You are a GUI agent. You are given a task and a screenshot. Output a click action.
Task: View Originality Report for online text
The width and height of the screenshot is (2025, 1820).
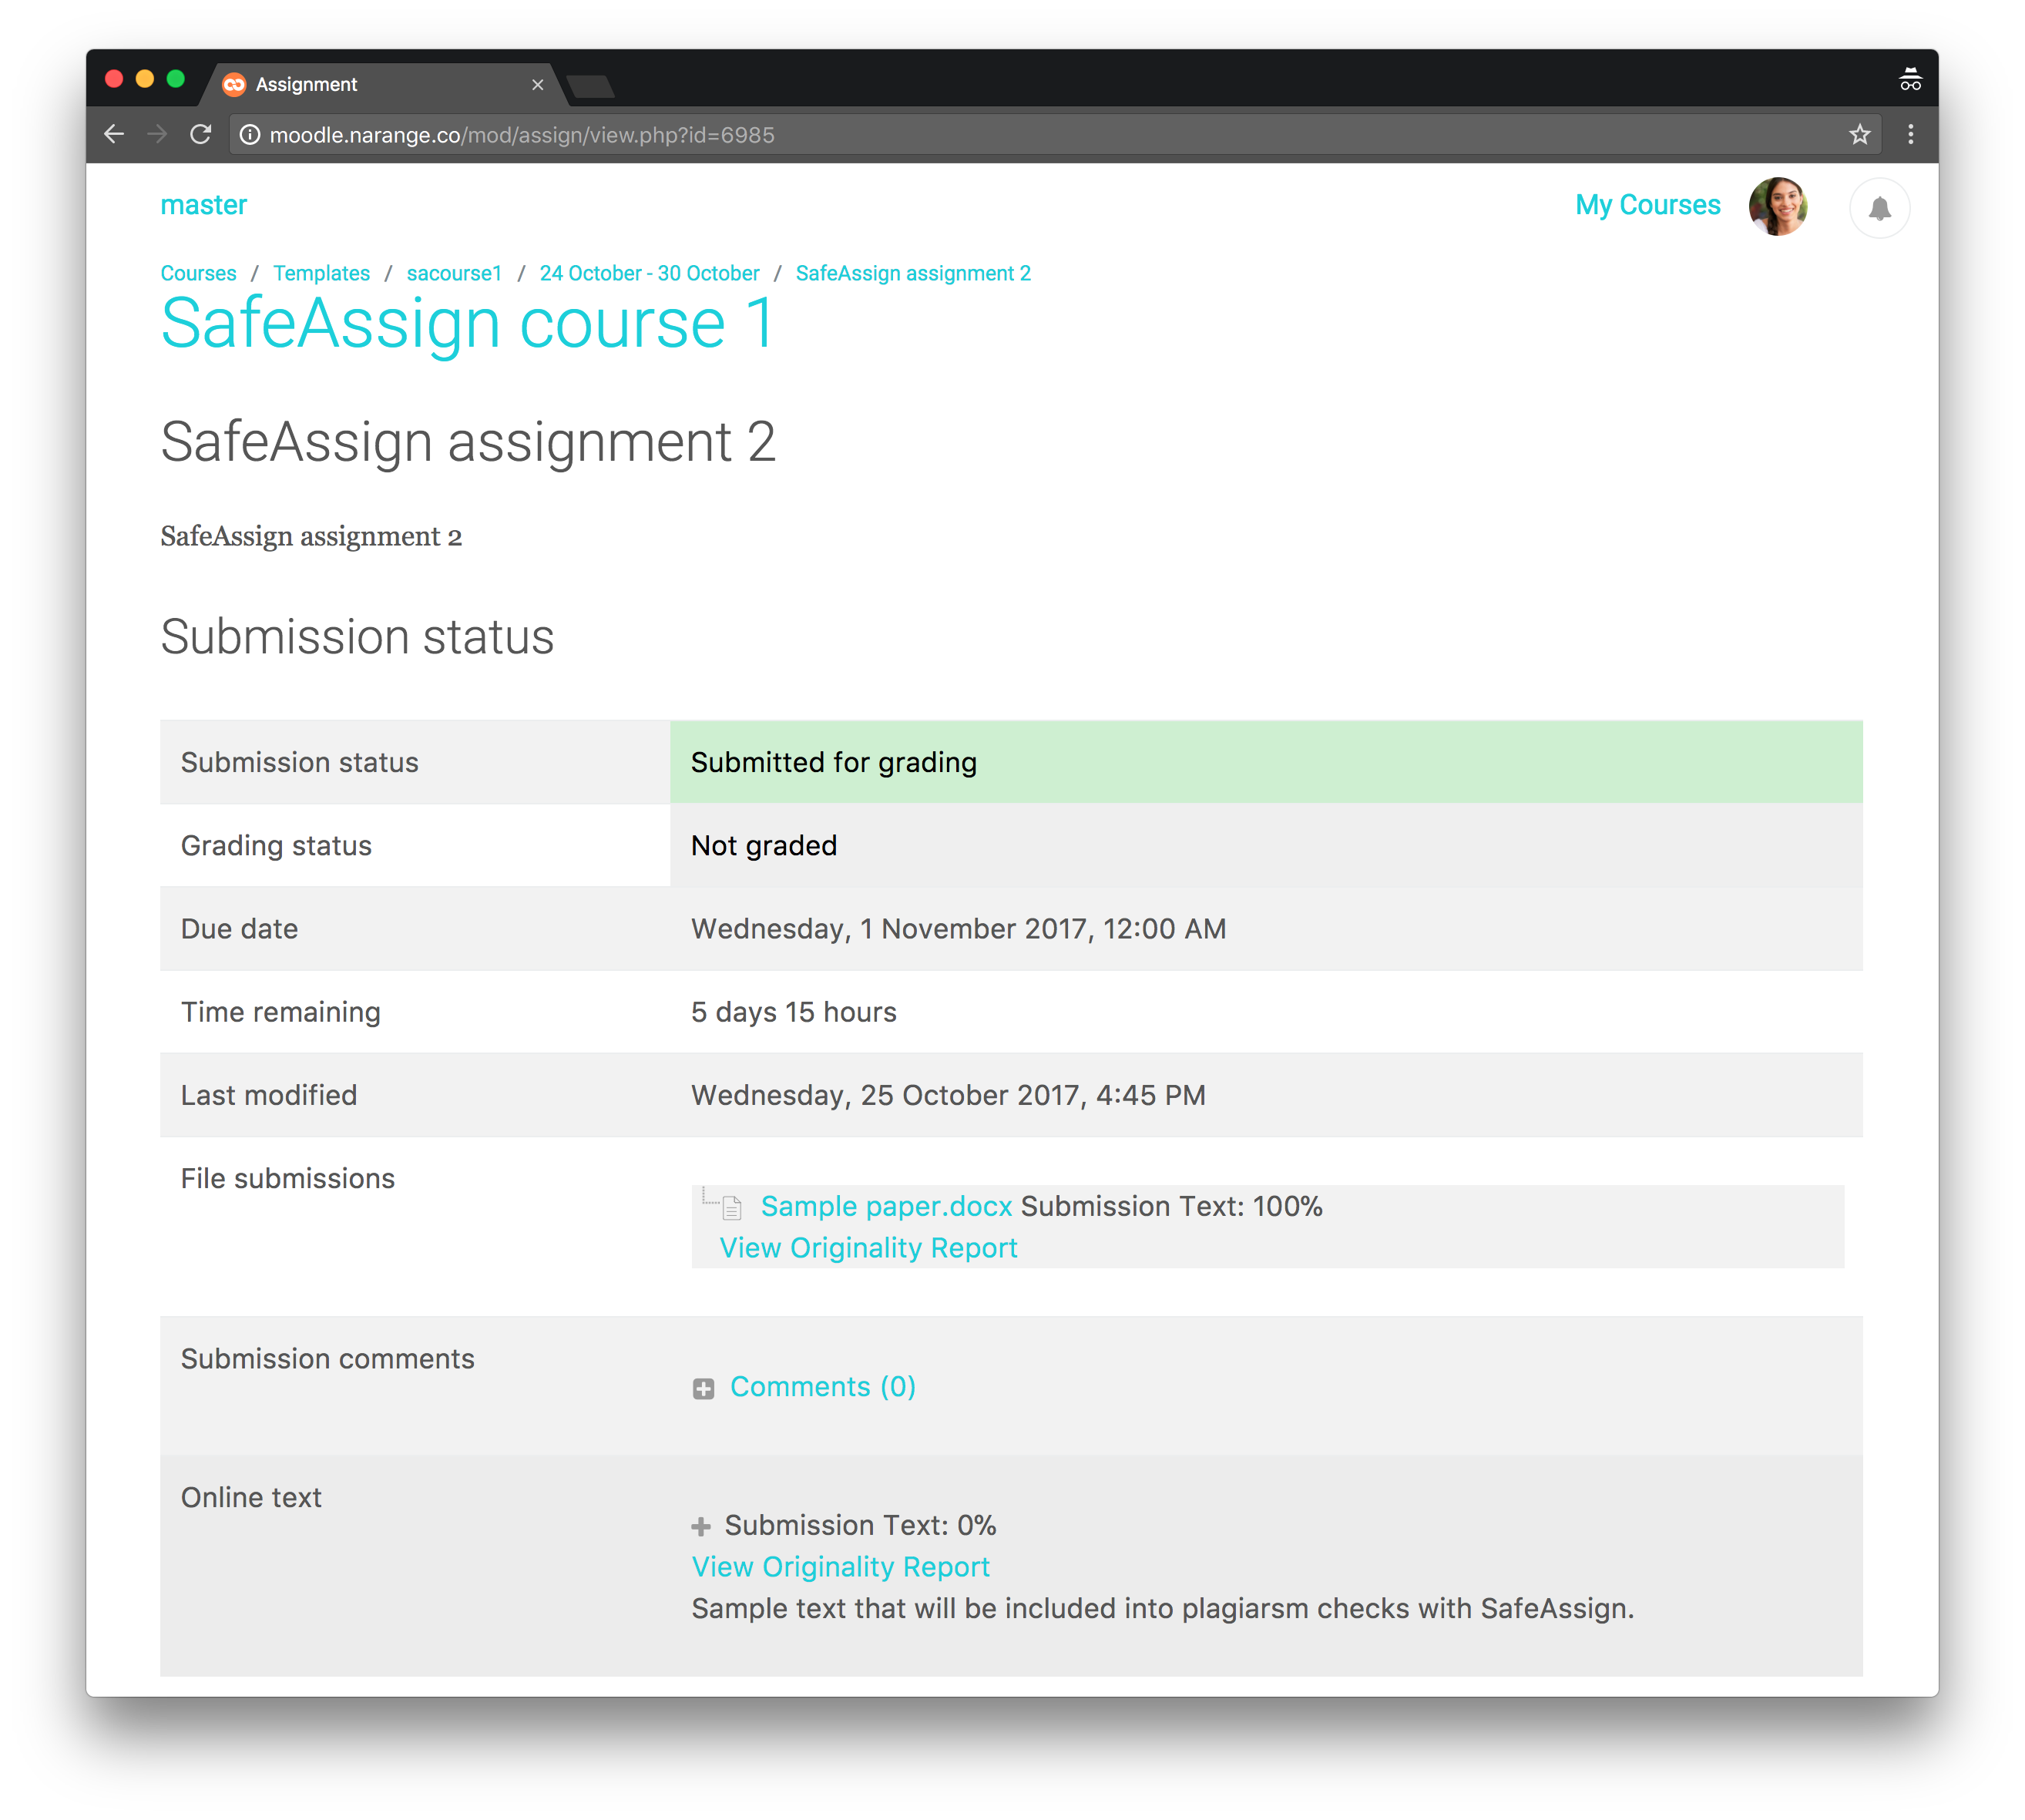[840, 1567]
